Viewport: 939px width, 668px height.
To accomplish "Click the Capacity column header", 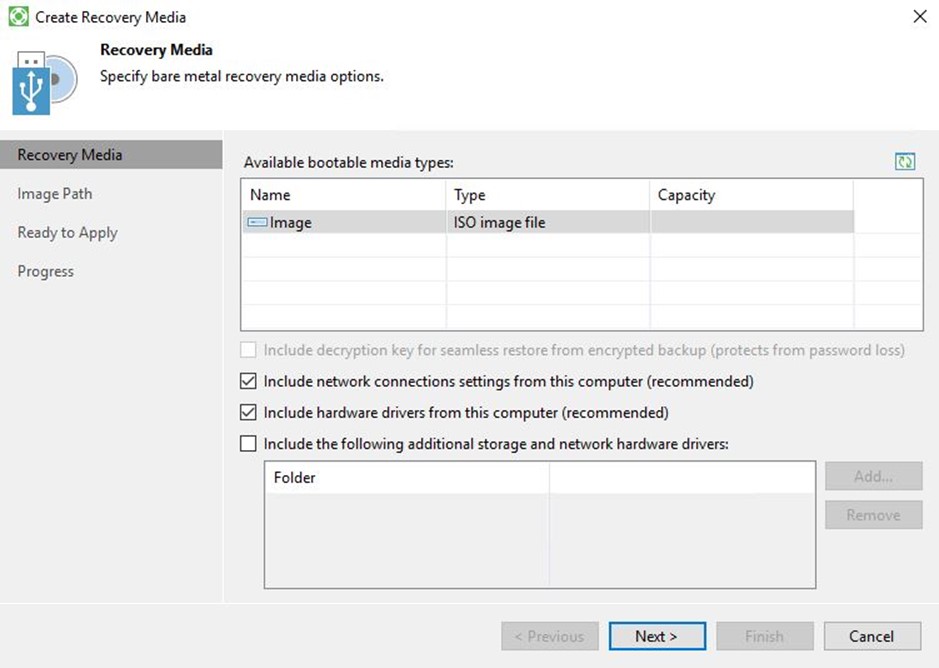I will pyautogui.click(x=751, y=195).
